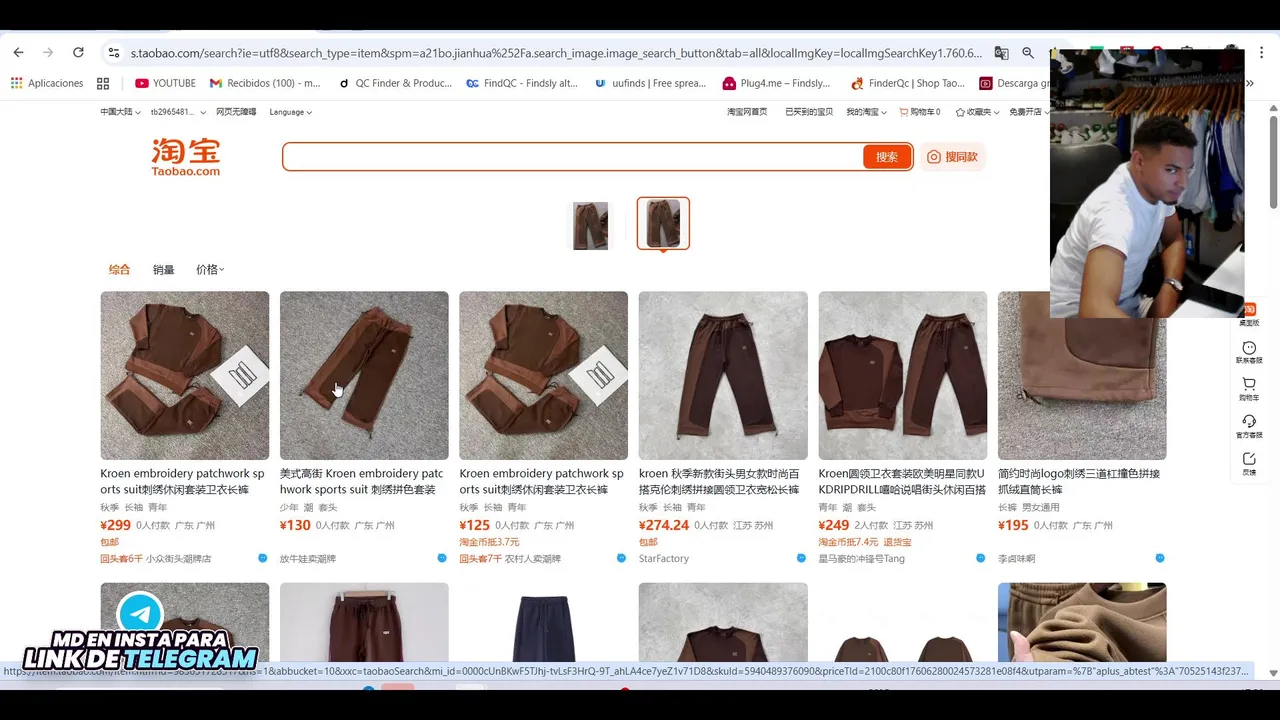Chat icon beside 农村人卖潮牌 shop
The image size is (1280, 720).
[x=621, y=558]
